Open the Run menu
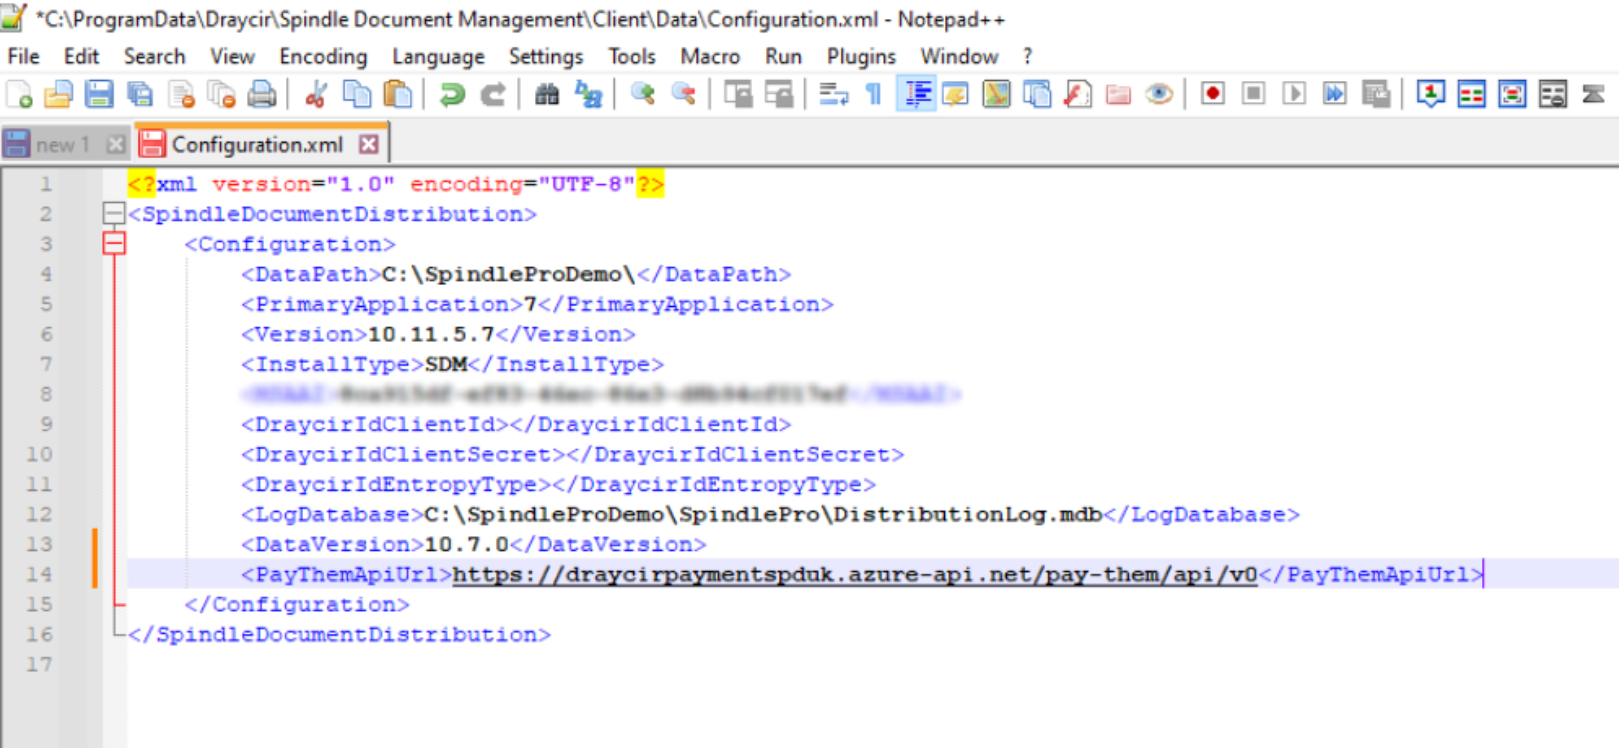The width and height of the screenshot is (1619, 748). pyautogui.click(x=783, y=56)
